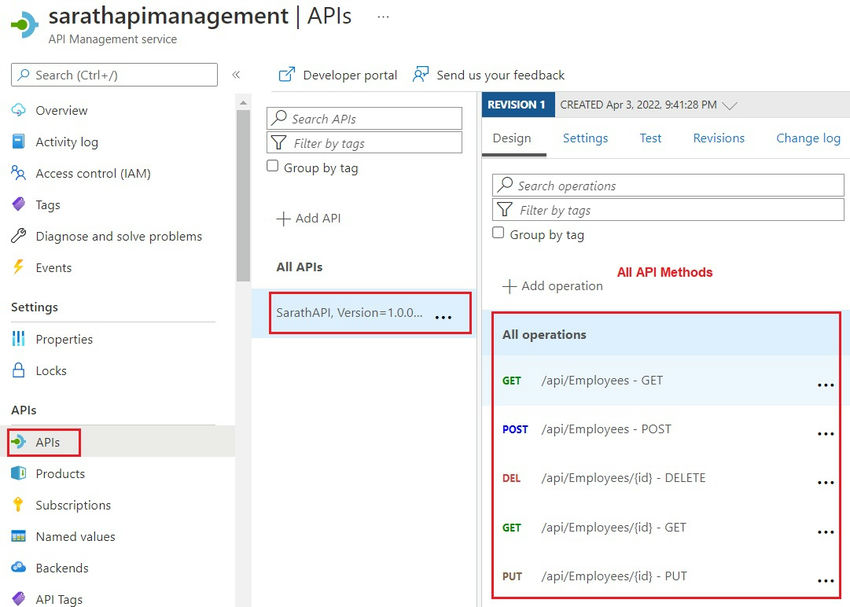
Task: Click the Activity log icon
Action: 18,142
